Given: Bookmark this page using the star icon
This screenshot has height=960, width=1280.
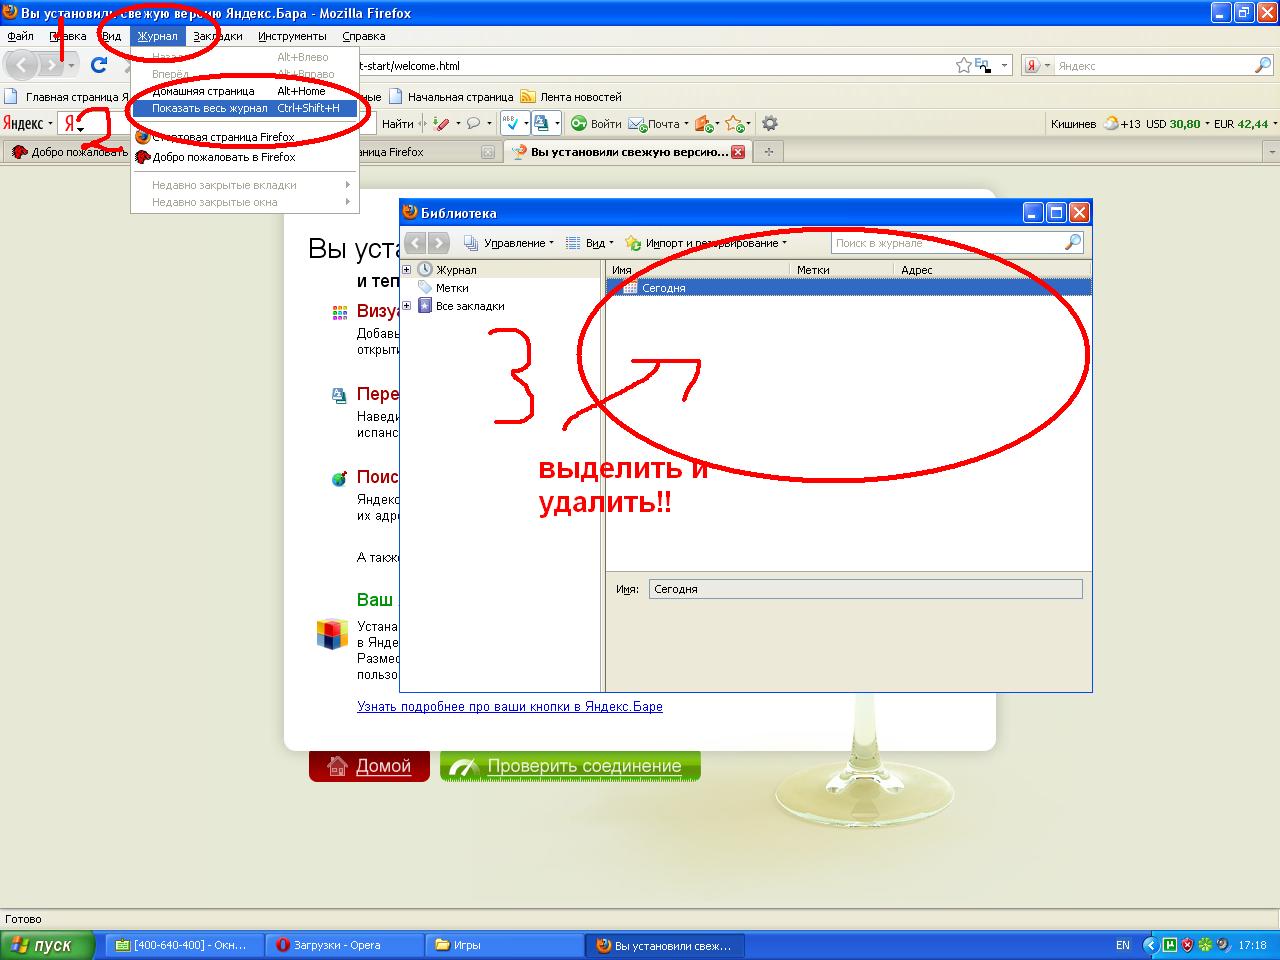Looking at the screenshot, I should coord(964,66).
